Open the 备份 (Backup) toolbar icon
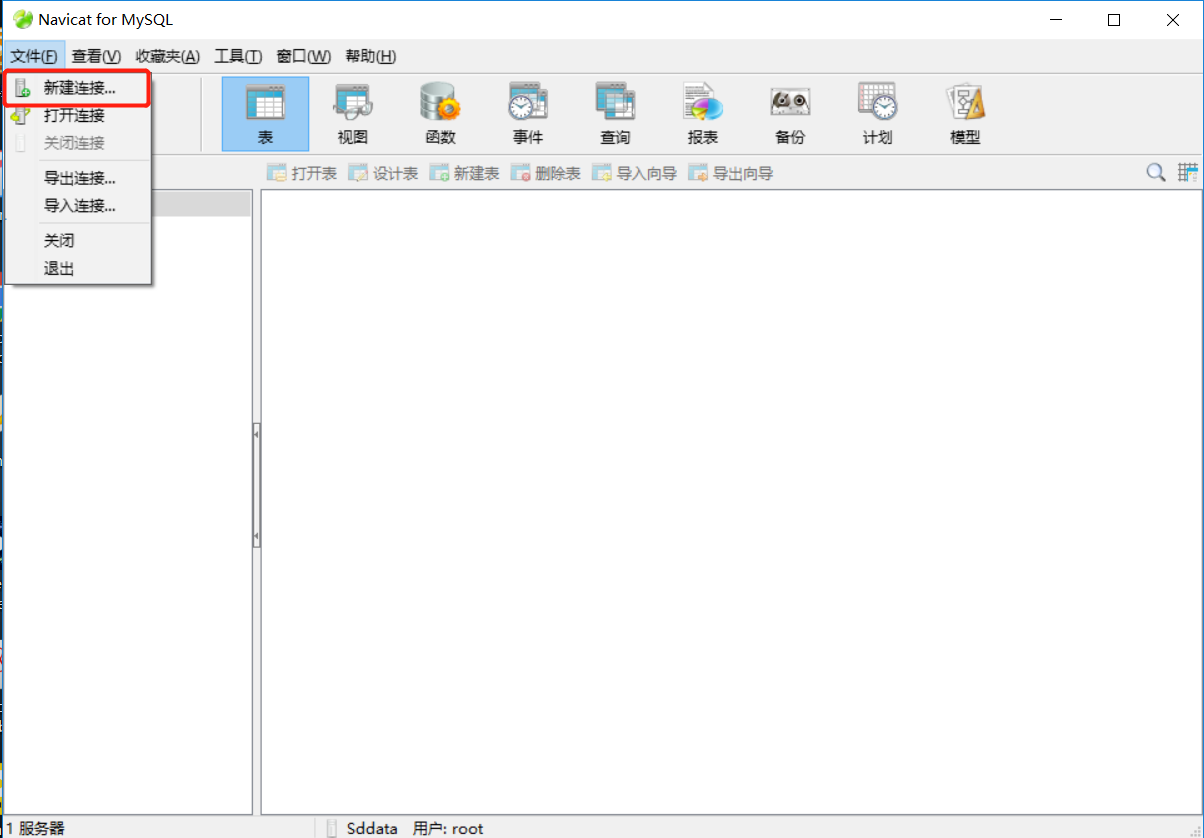 (790, 114)
